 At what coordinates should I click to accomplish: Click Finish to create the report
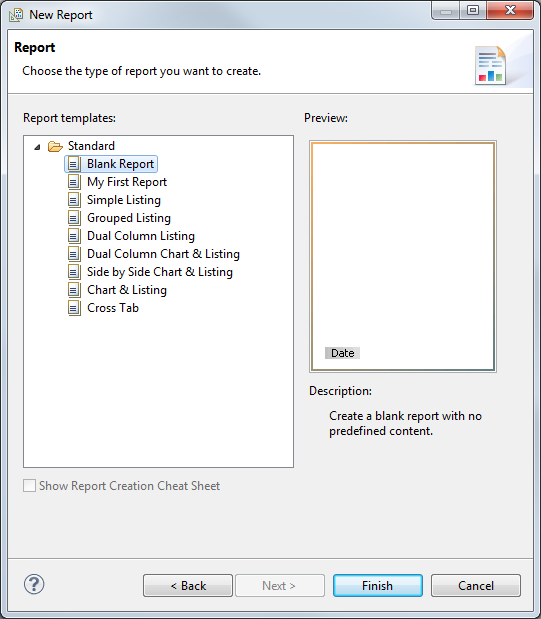click(378, 585)
